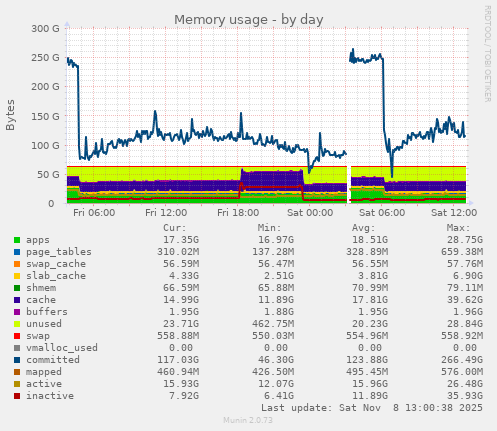Click the 'mapped' legend label
The image size is (497, 431).
click(x=44, y=372)
